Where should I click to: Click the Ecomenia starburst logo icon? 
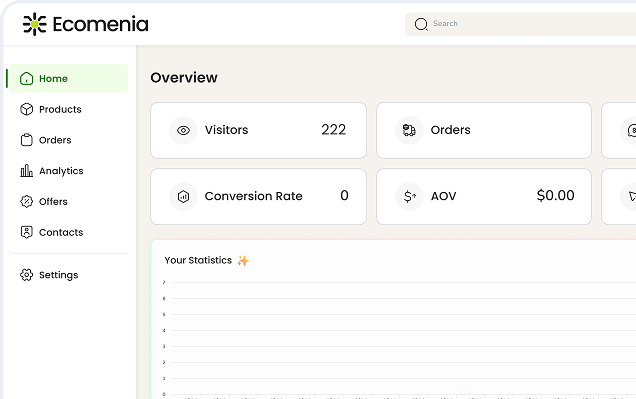34,24
